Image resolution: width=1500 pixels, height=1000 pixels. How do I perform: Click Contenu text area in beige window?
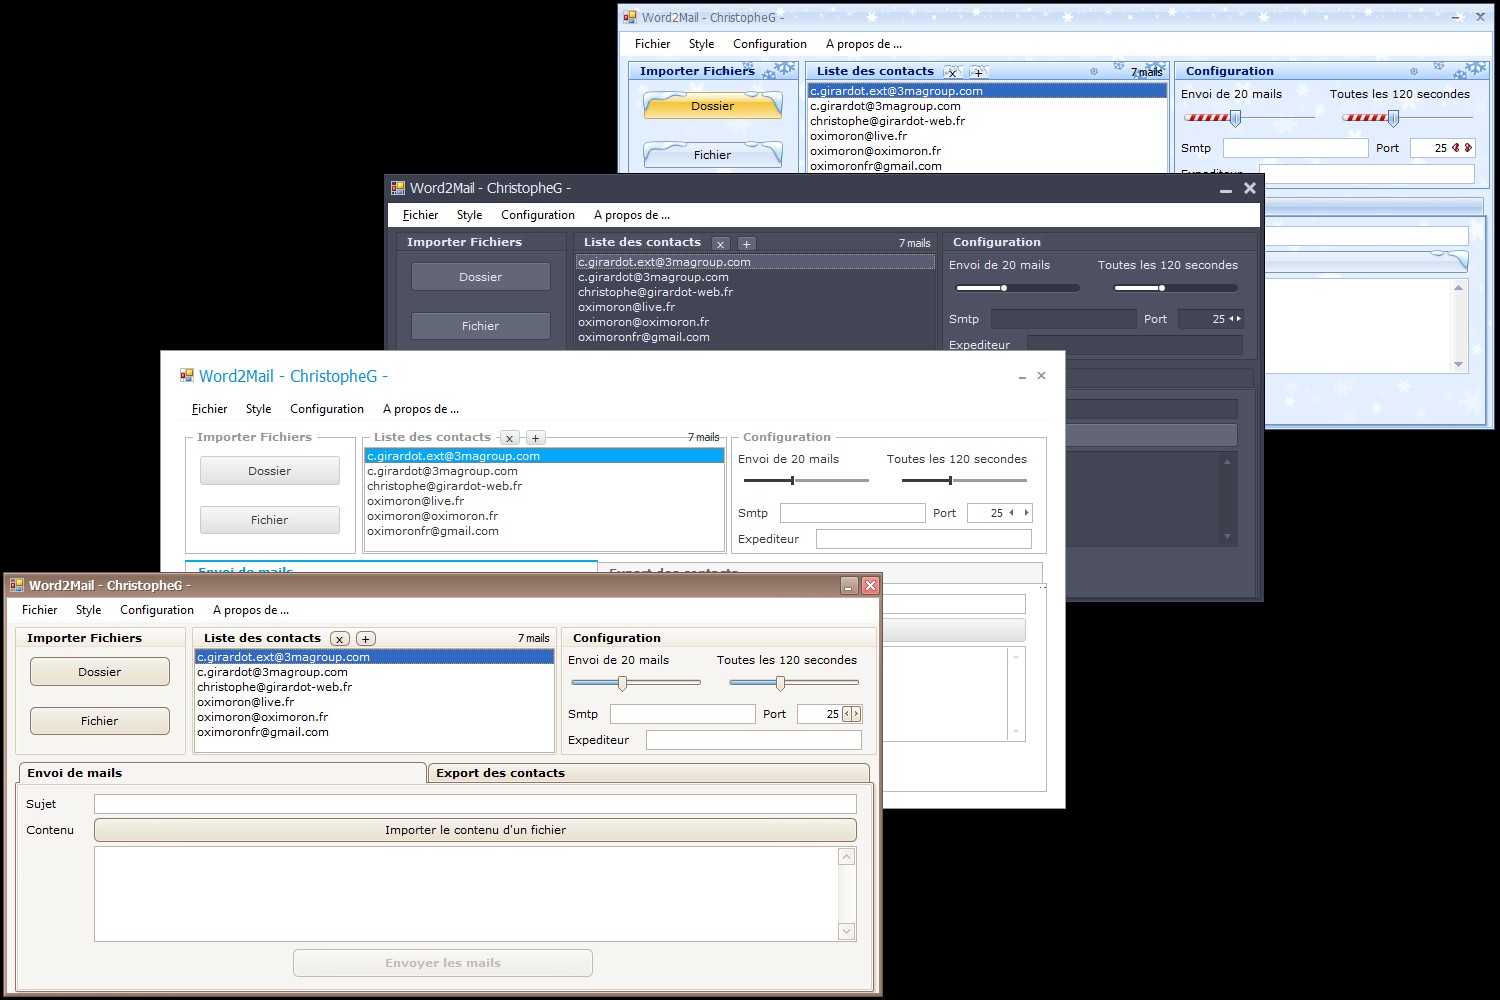[x=466, y=894]
